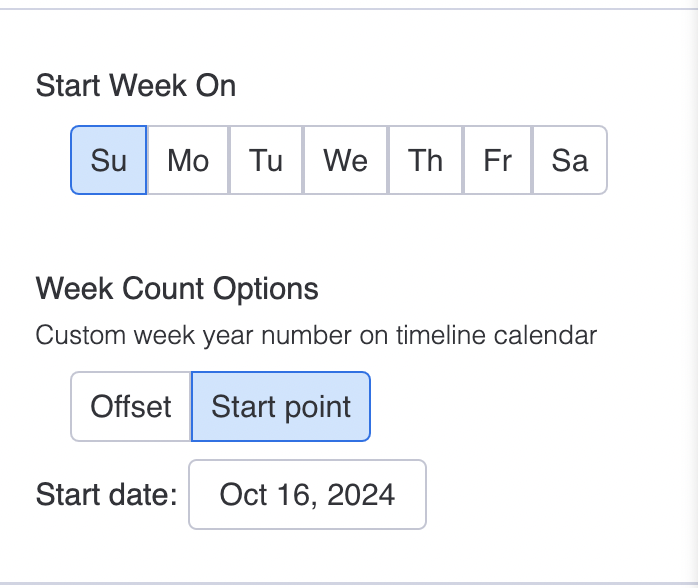Pick Th in Start Week On
Screen dimensions: 698x588
click(x=425, y=160)
